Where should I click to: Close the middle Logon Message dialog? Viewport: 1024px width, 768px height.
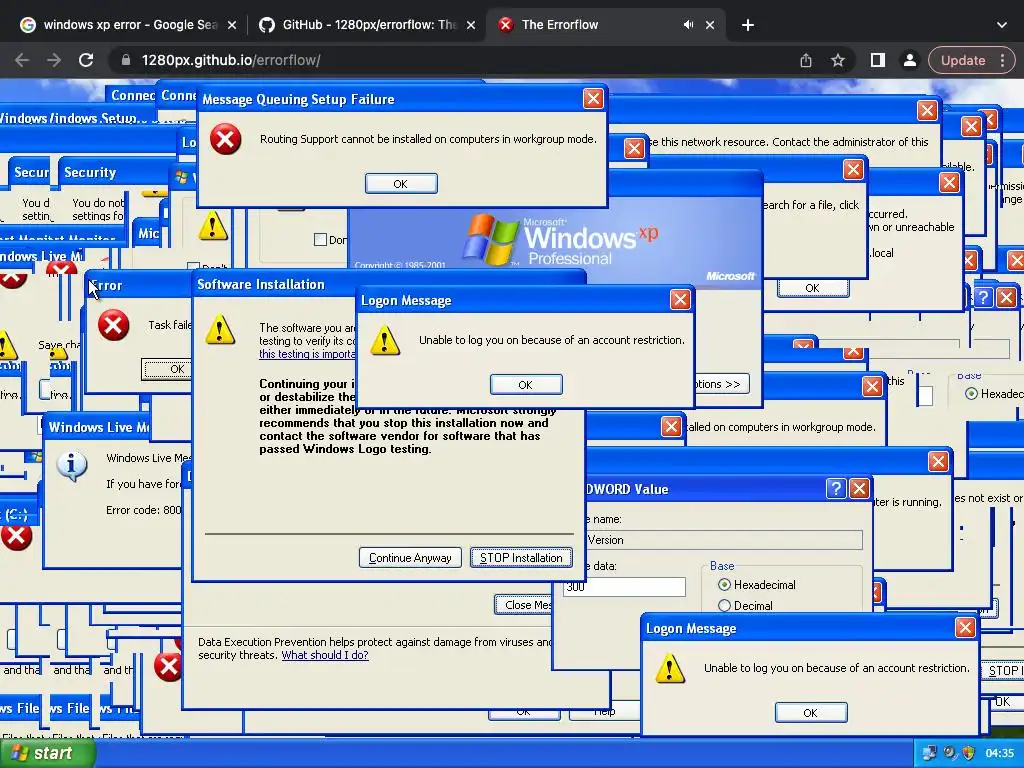point(680,300)
